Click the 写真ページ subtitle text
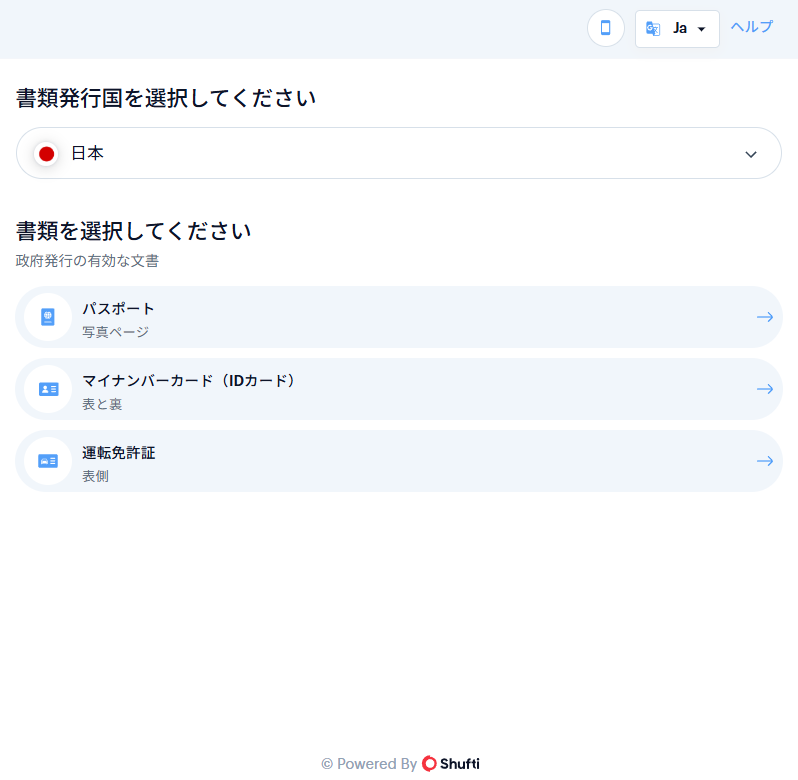 coord(116,332)
